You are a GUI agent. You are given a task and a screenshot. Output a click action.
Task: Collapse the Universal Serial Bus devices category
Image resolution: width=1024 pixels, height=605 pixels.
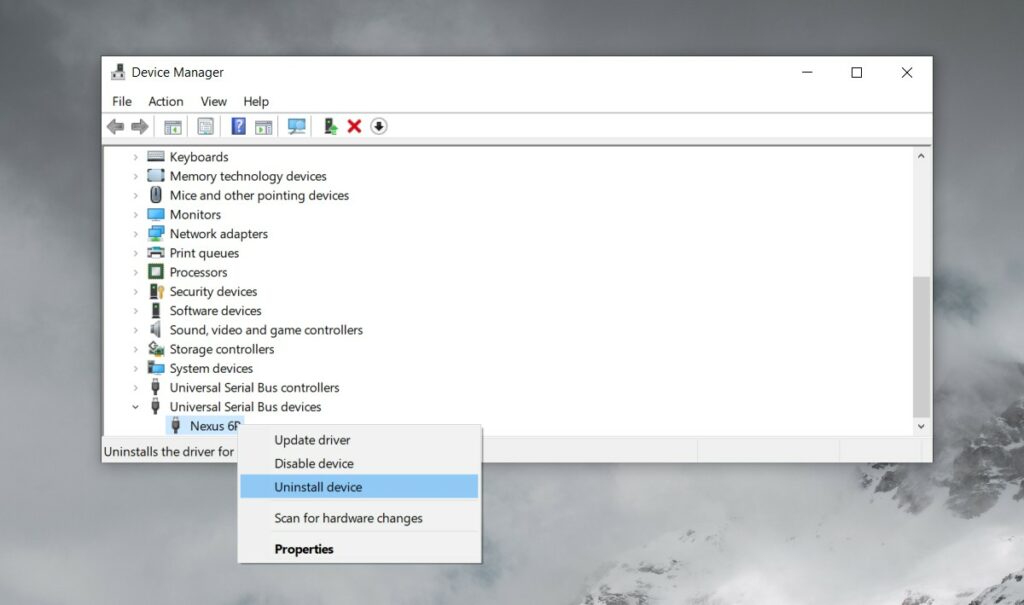(x=136, y=407)
